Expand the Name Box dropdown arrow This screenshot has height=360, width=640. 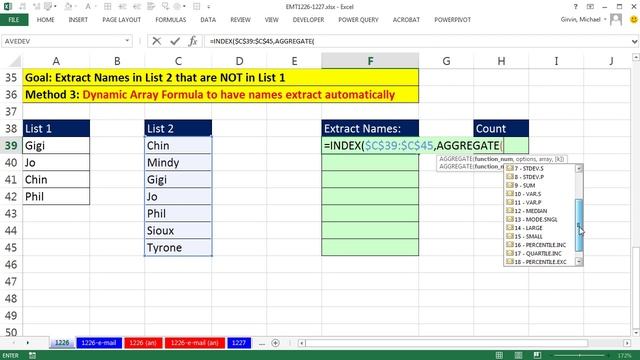127,41
